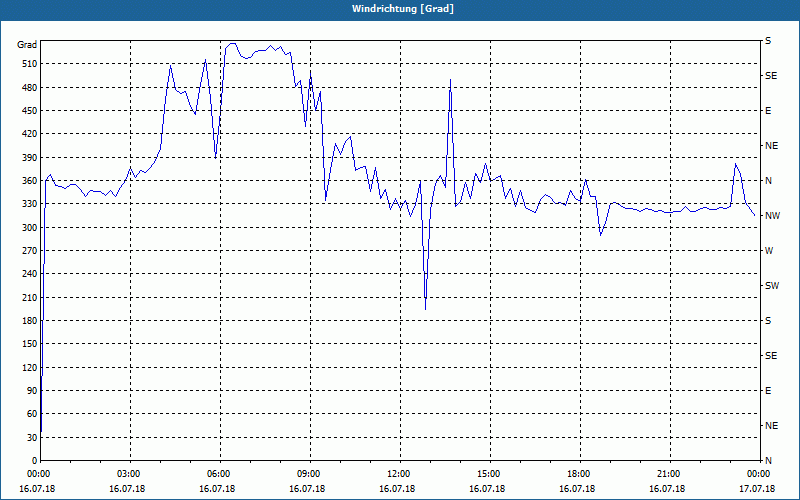Viewport: 800px width, 500px height.
Task: Click the "Grad" axis unit label
Action: [27, 45]
